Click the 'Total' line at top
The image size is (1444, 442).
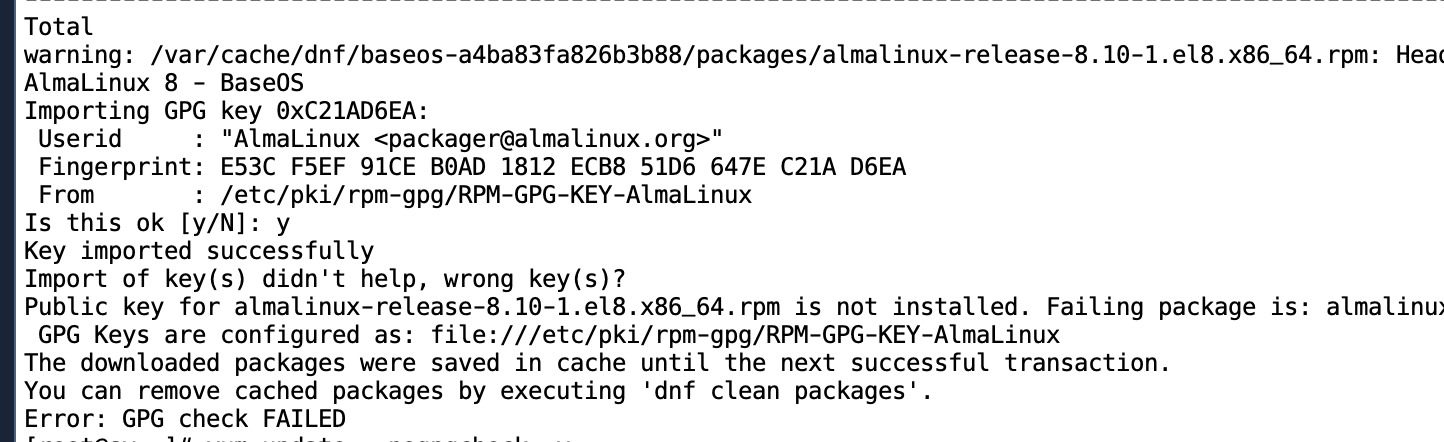click(59, 26)
